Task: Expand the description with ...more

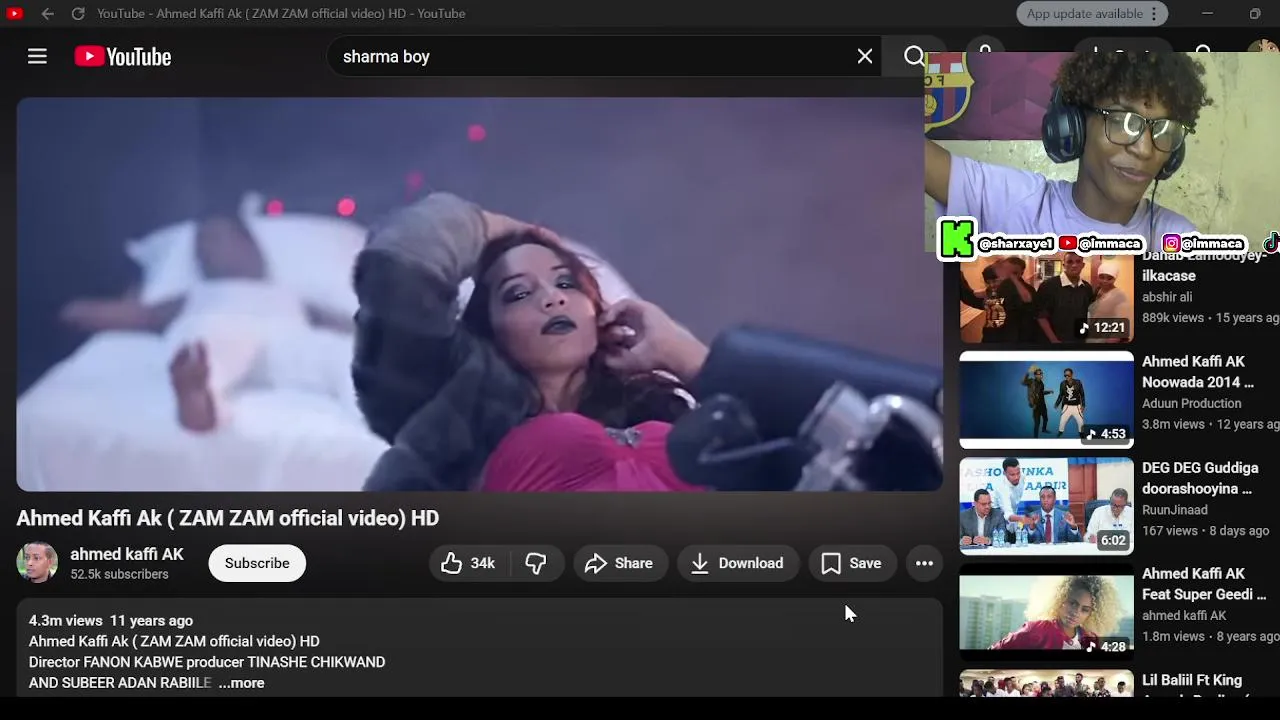Action: point(242,683)
